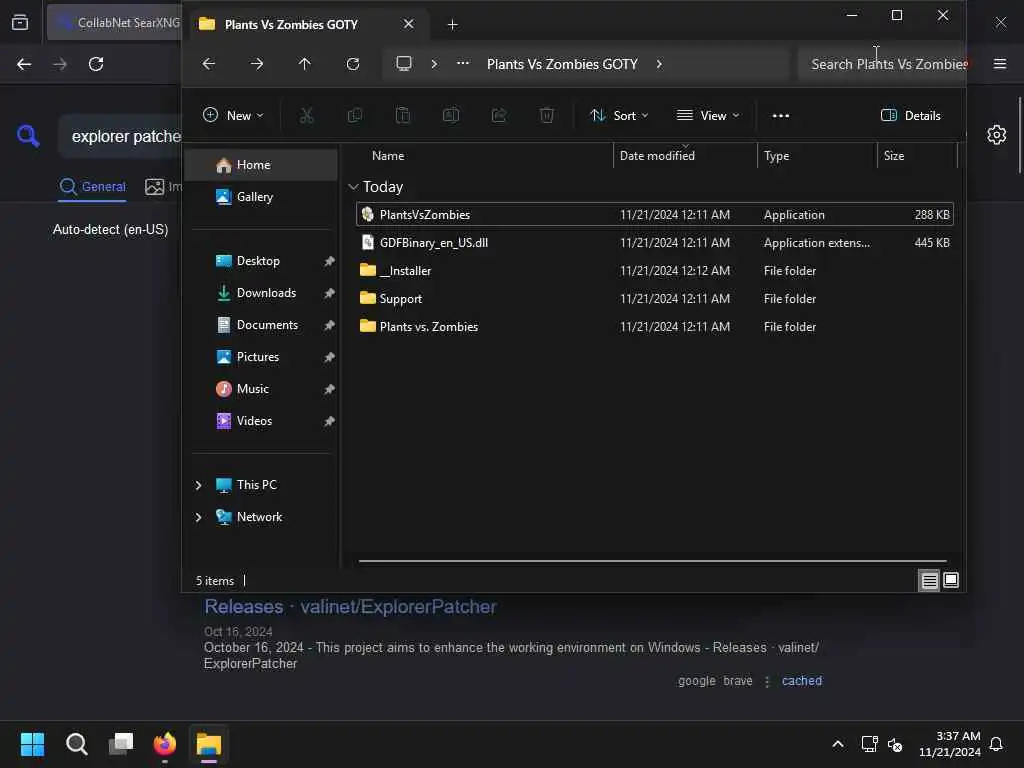
Task: Open the pinned Documents folder
Action: coord(262,325)
